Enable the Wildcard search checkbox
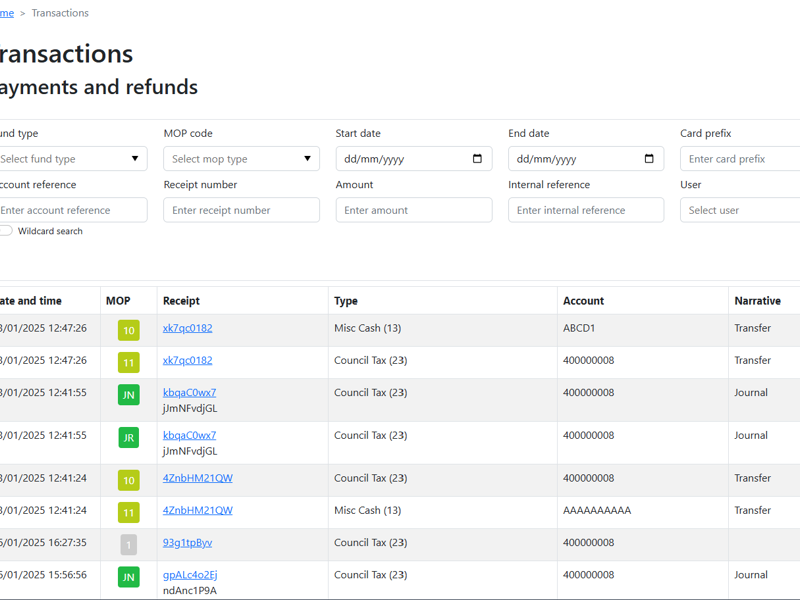800x600 pixels. [6, 231]
